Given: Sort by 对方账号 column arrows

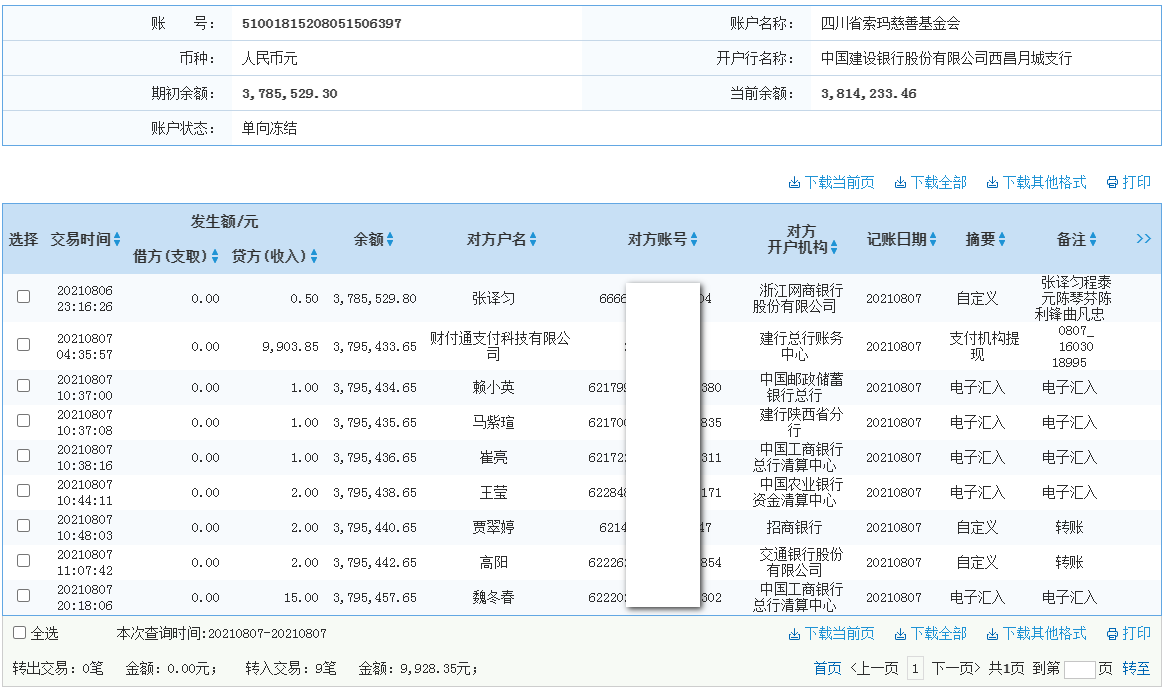Looking at the screenshot, I should point(694,239).
